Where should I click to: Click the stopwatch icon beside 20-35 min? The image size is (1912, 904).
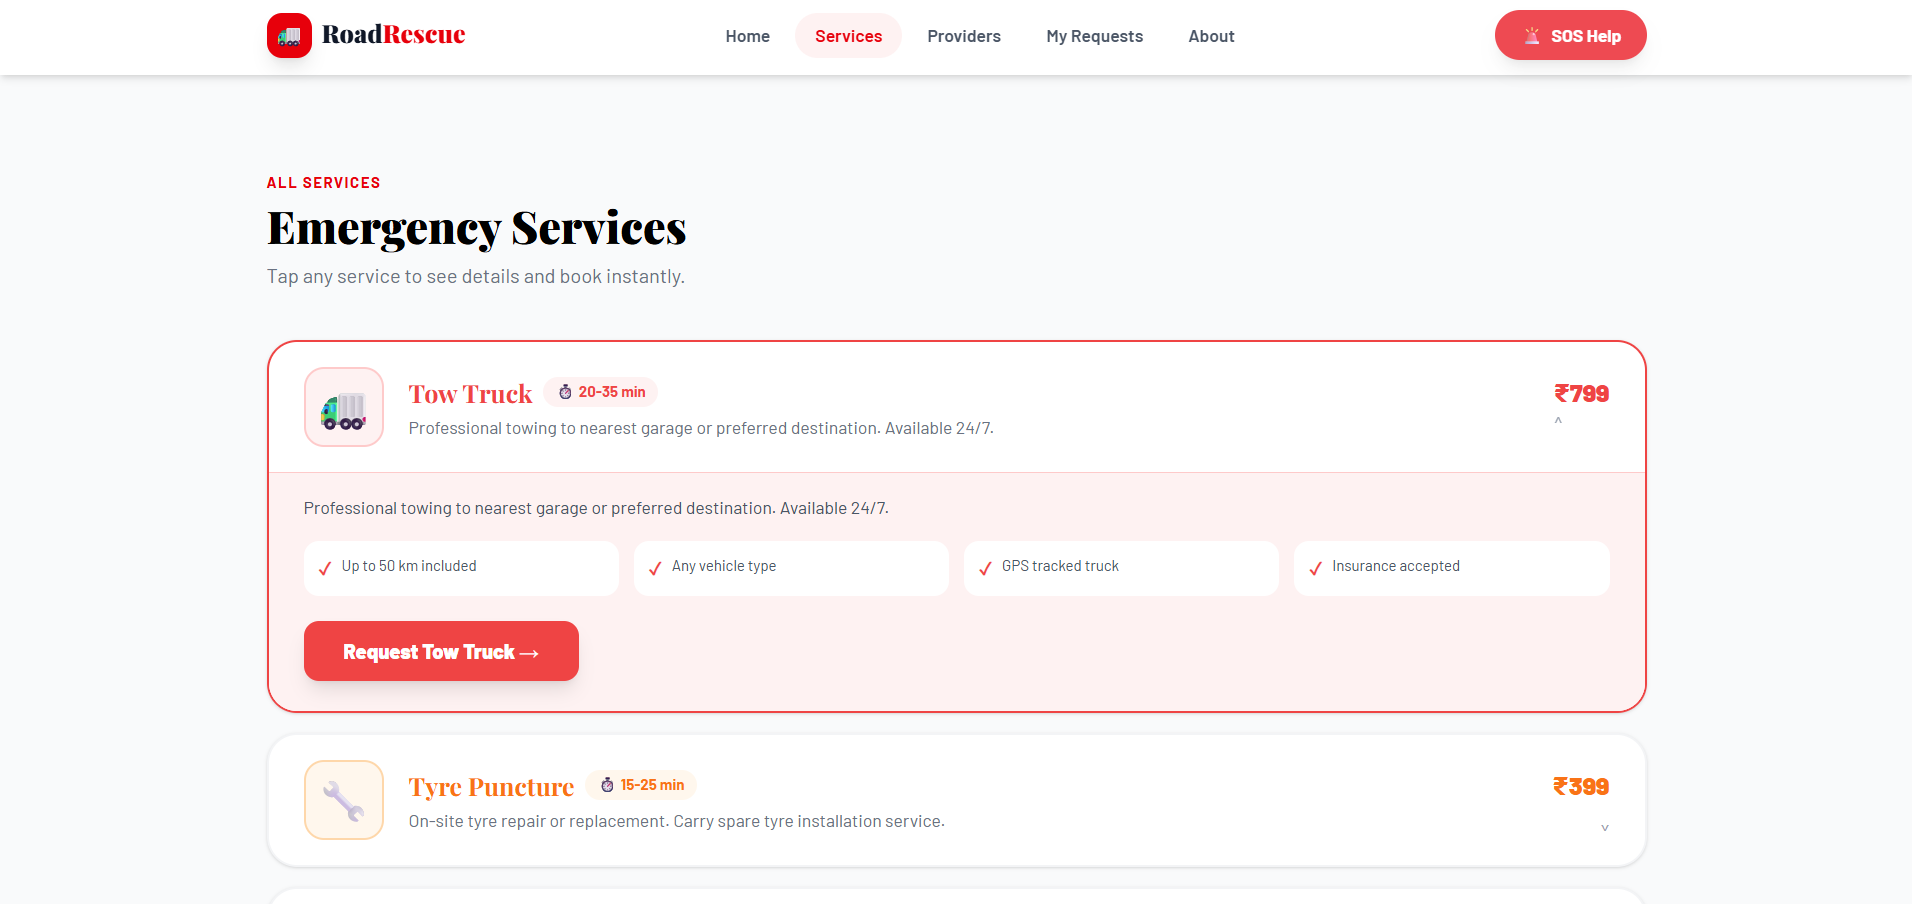[x=565, y=392]
